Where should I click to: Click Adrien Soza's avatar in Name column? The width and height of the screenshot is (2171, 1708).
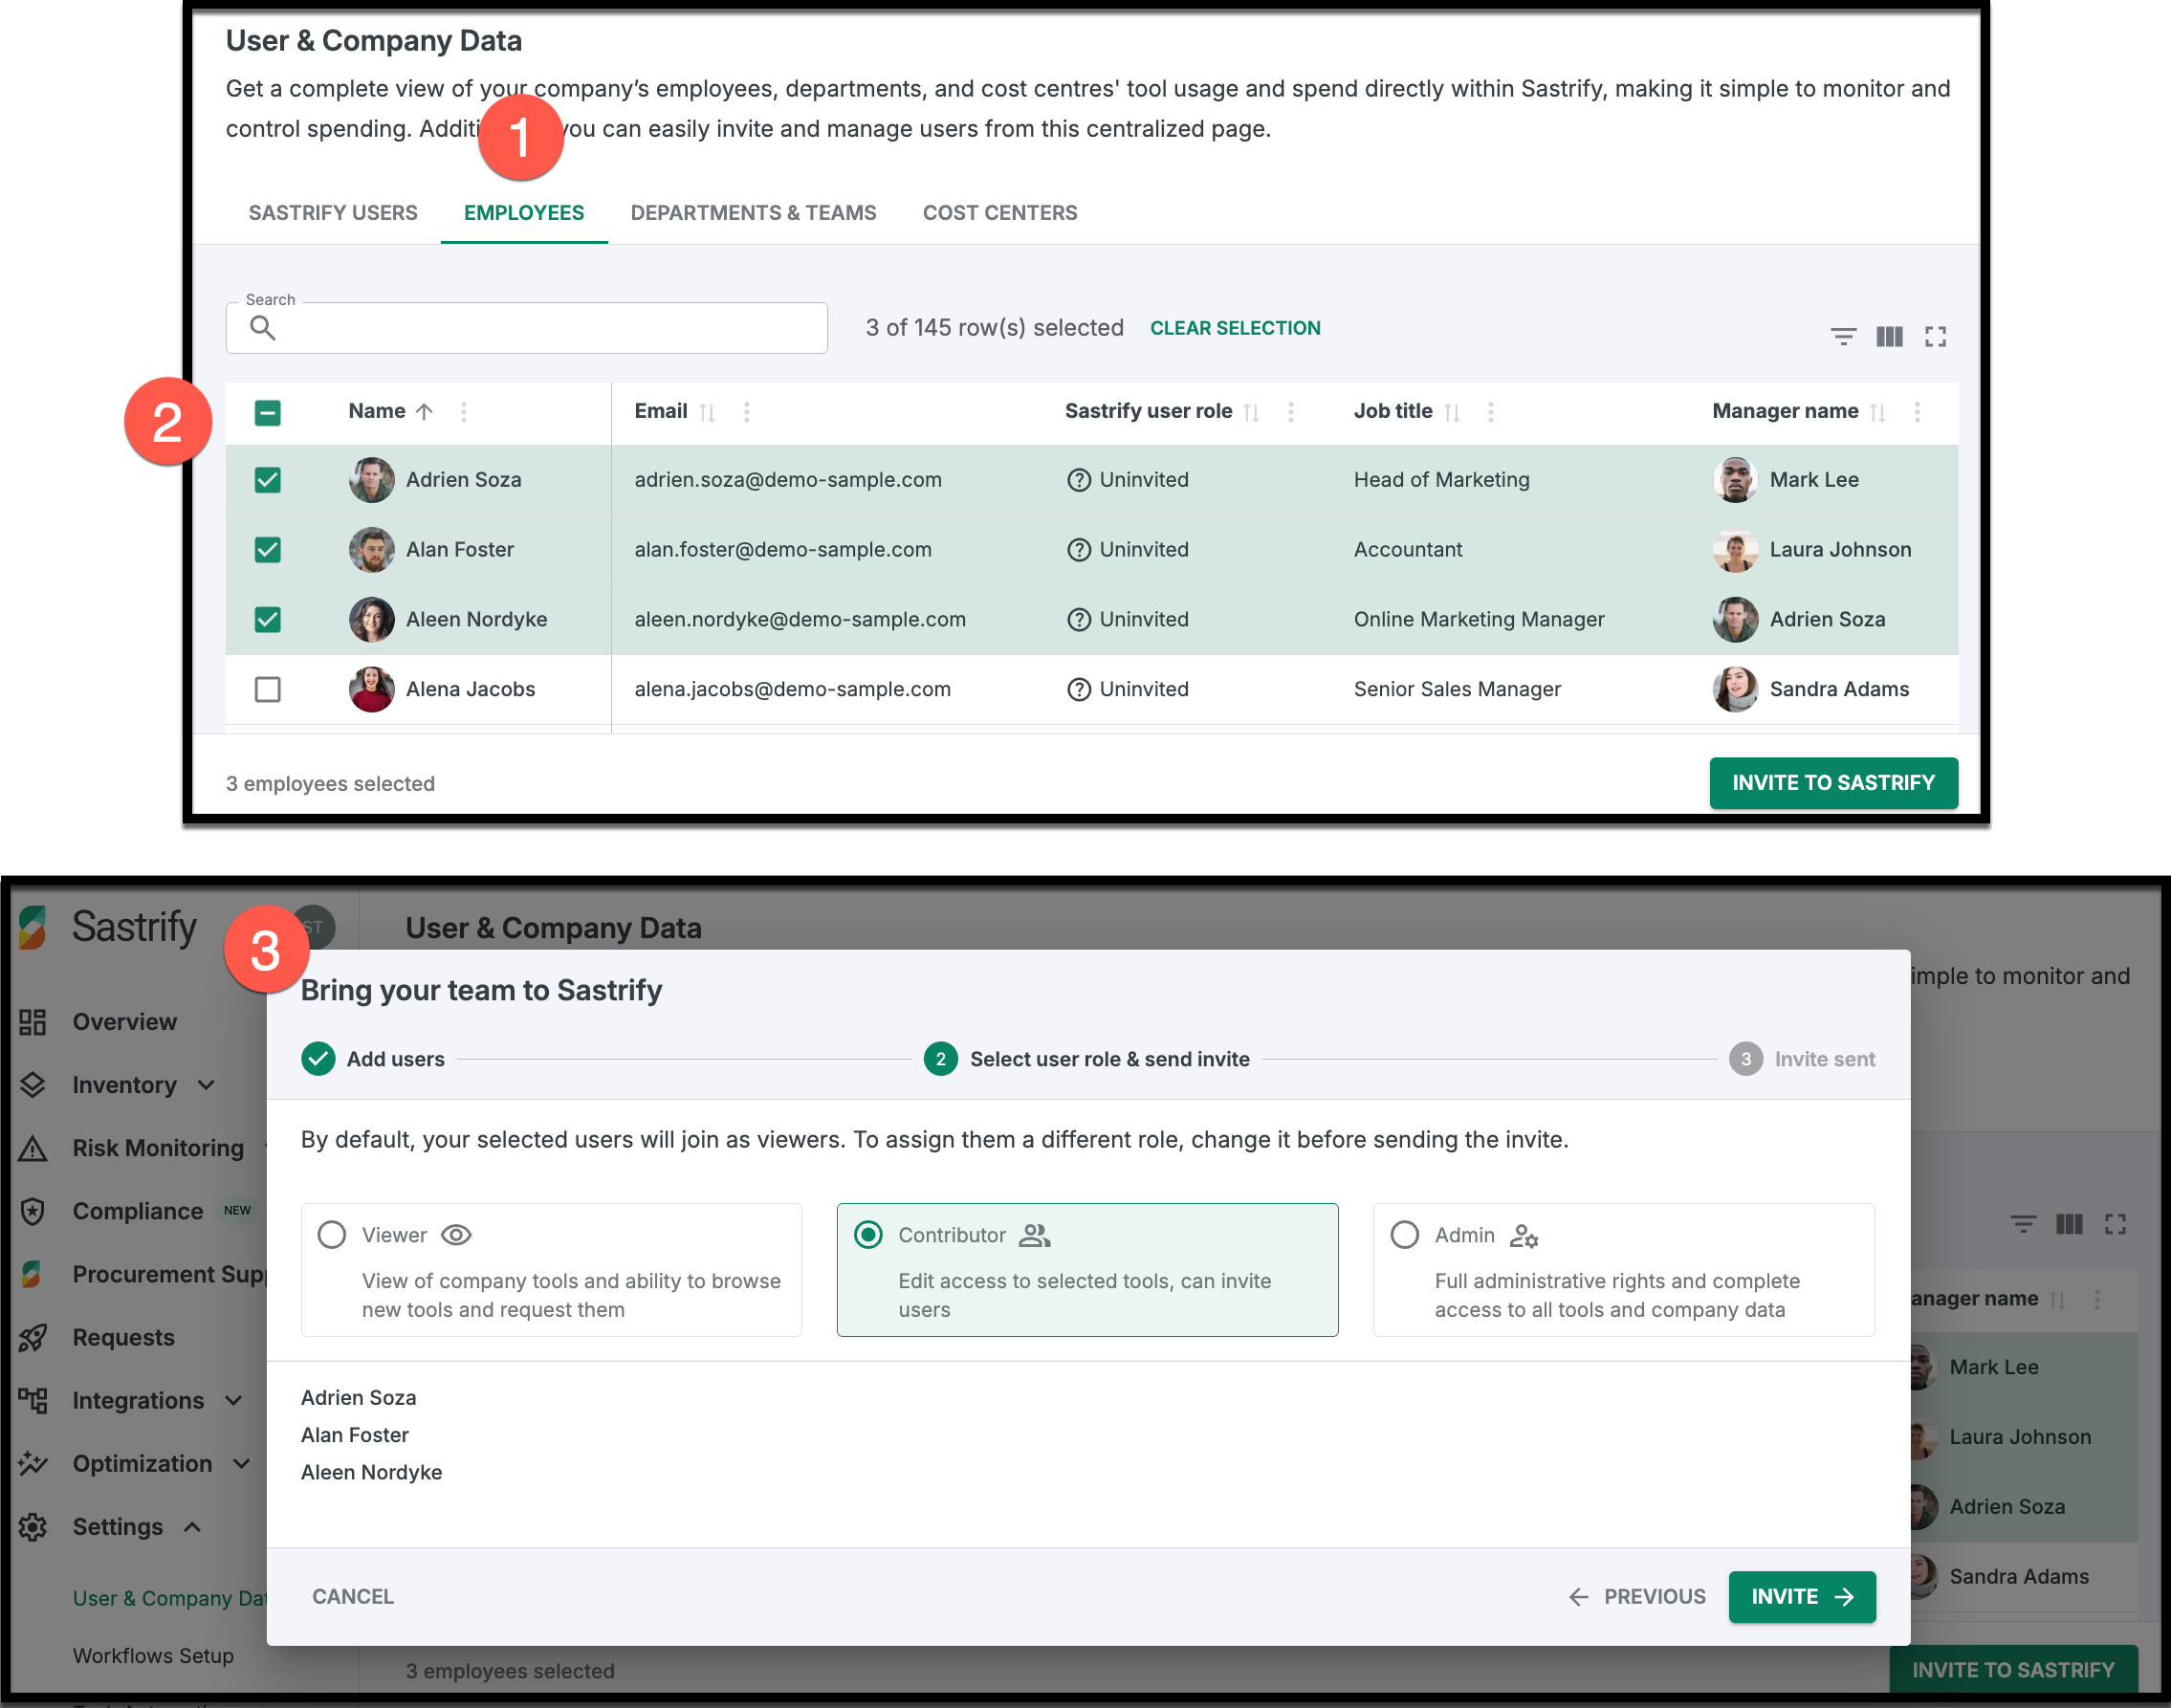pyautogui.click(x=371, y=480)
